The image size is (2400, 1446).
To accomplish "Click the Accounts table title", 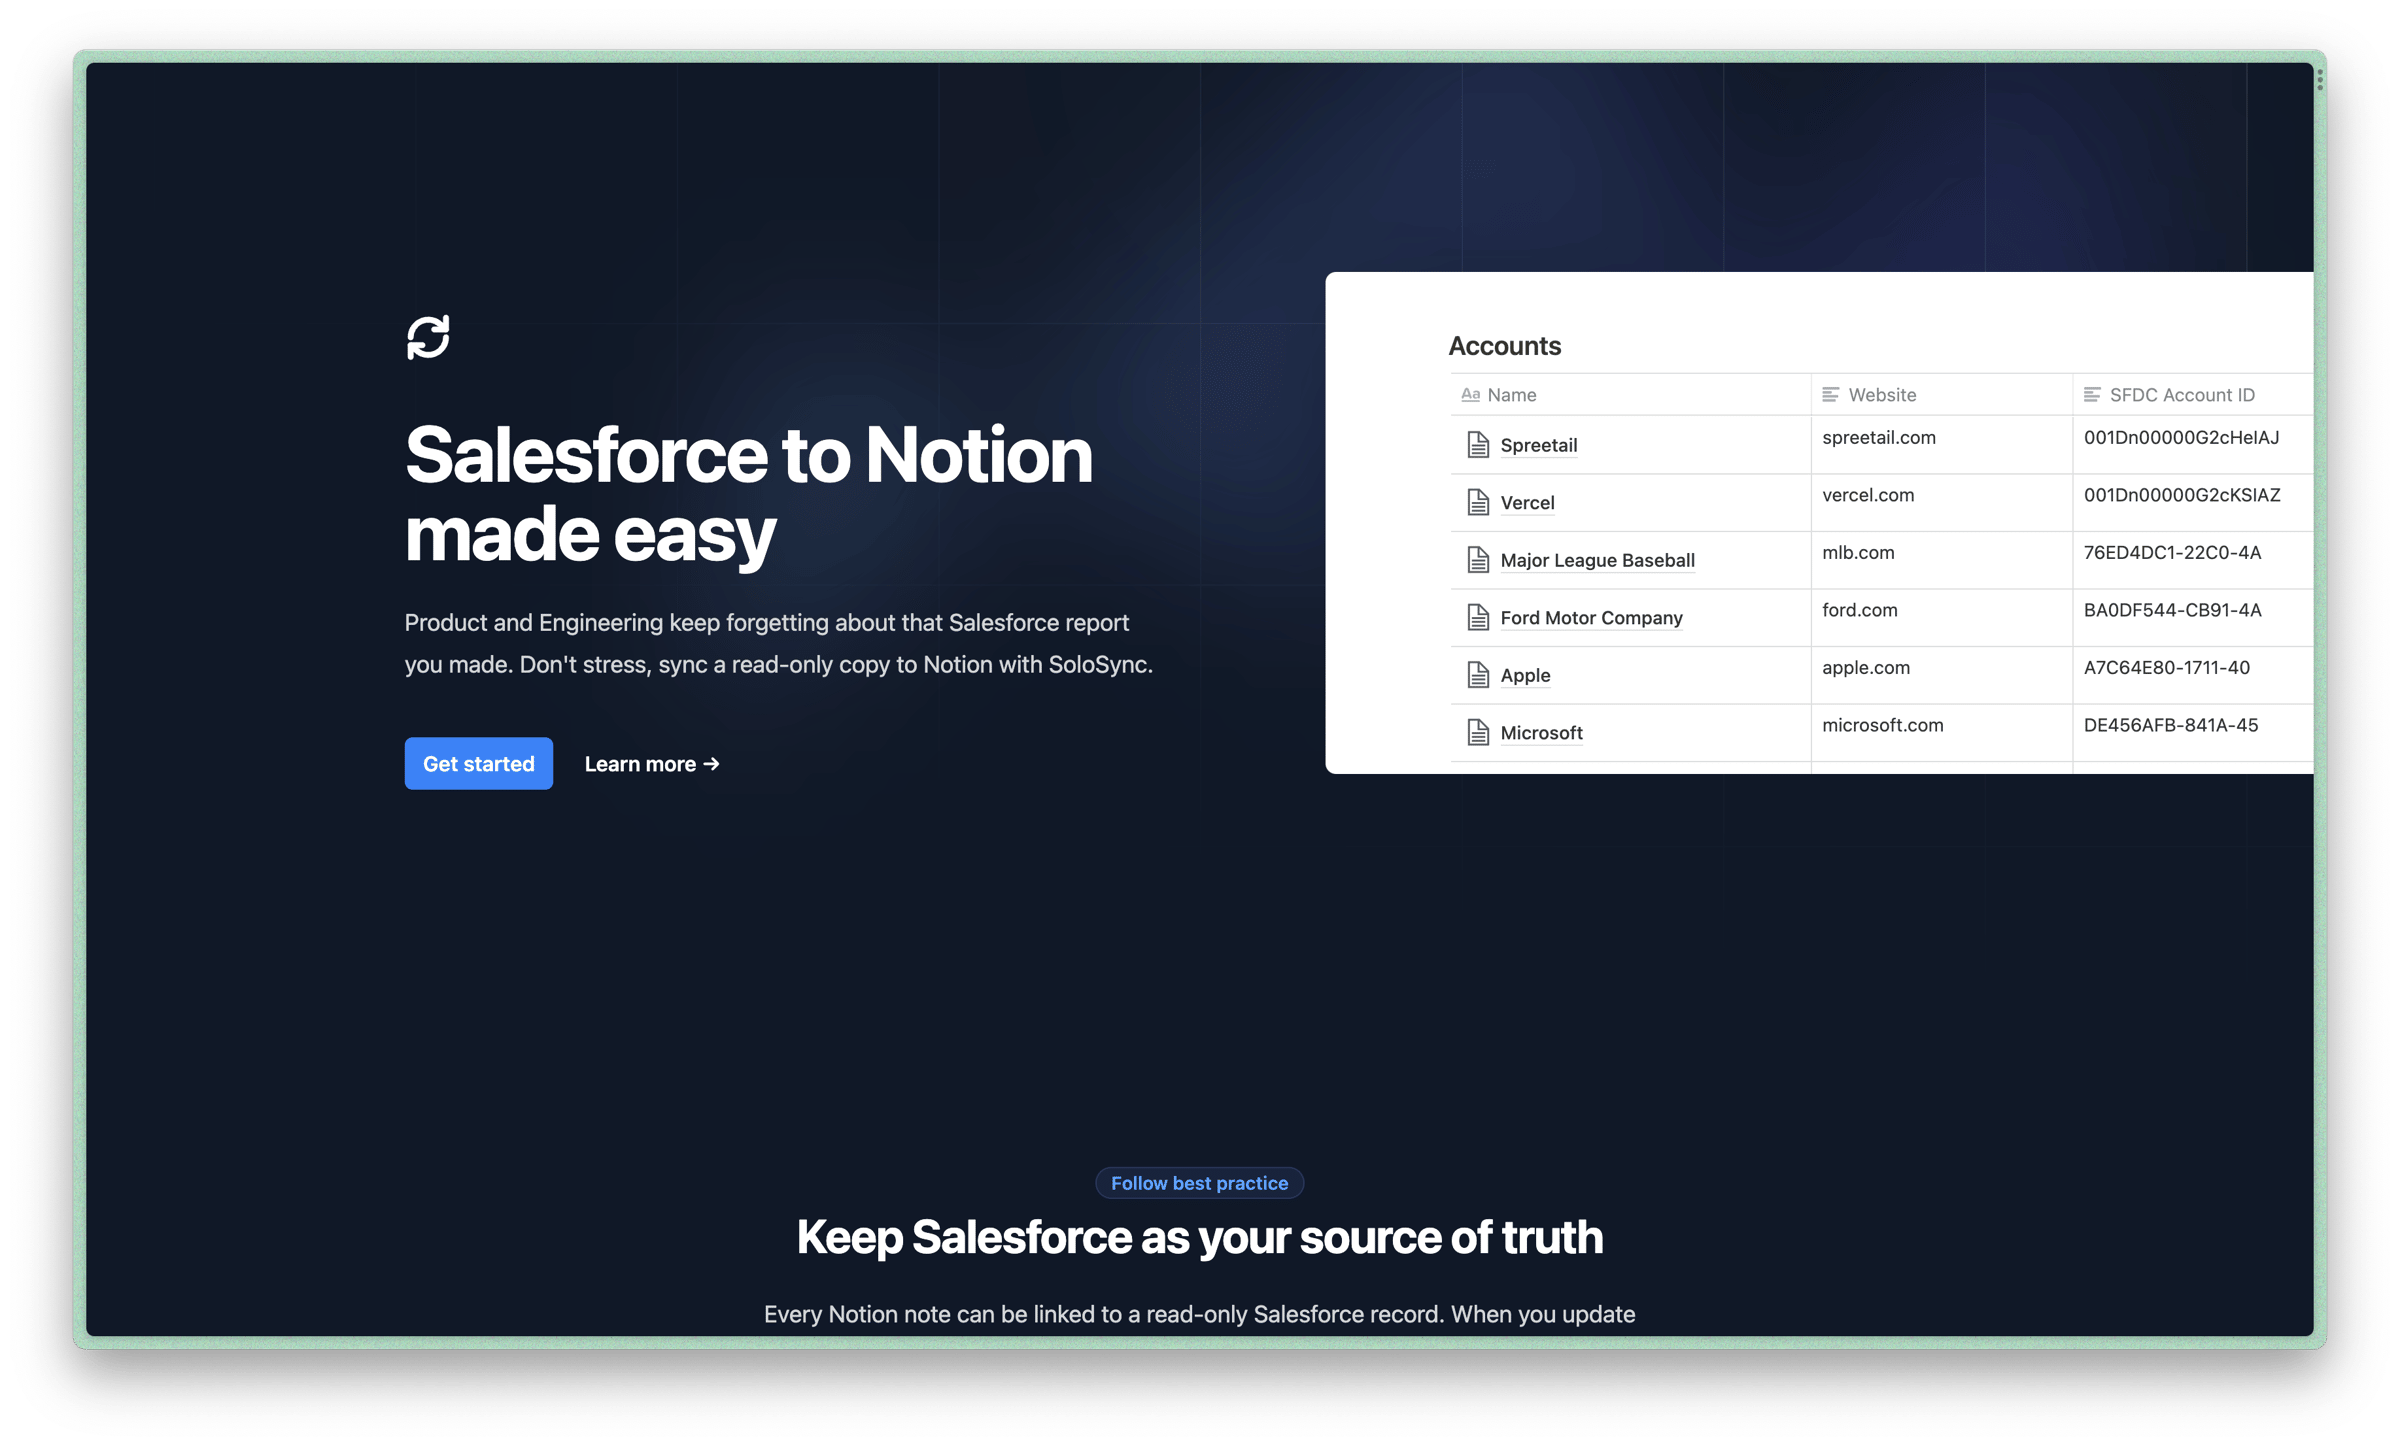I will 1504,346.
